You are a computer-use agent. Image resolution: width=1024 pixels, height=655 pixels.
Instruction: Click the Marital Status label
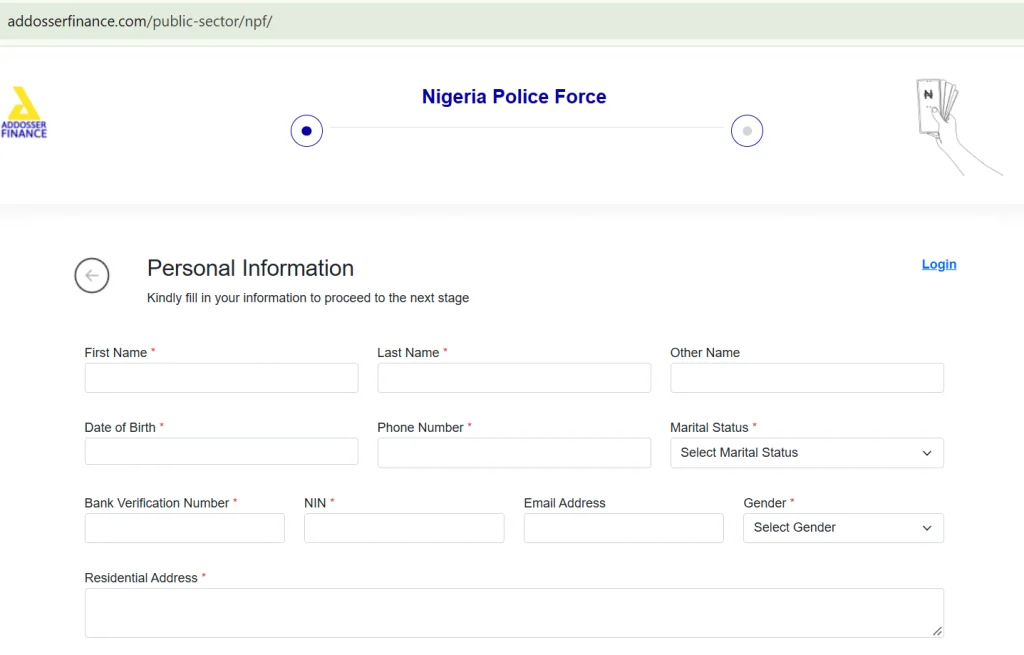pos(709,428)
